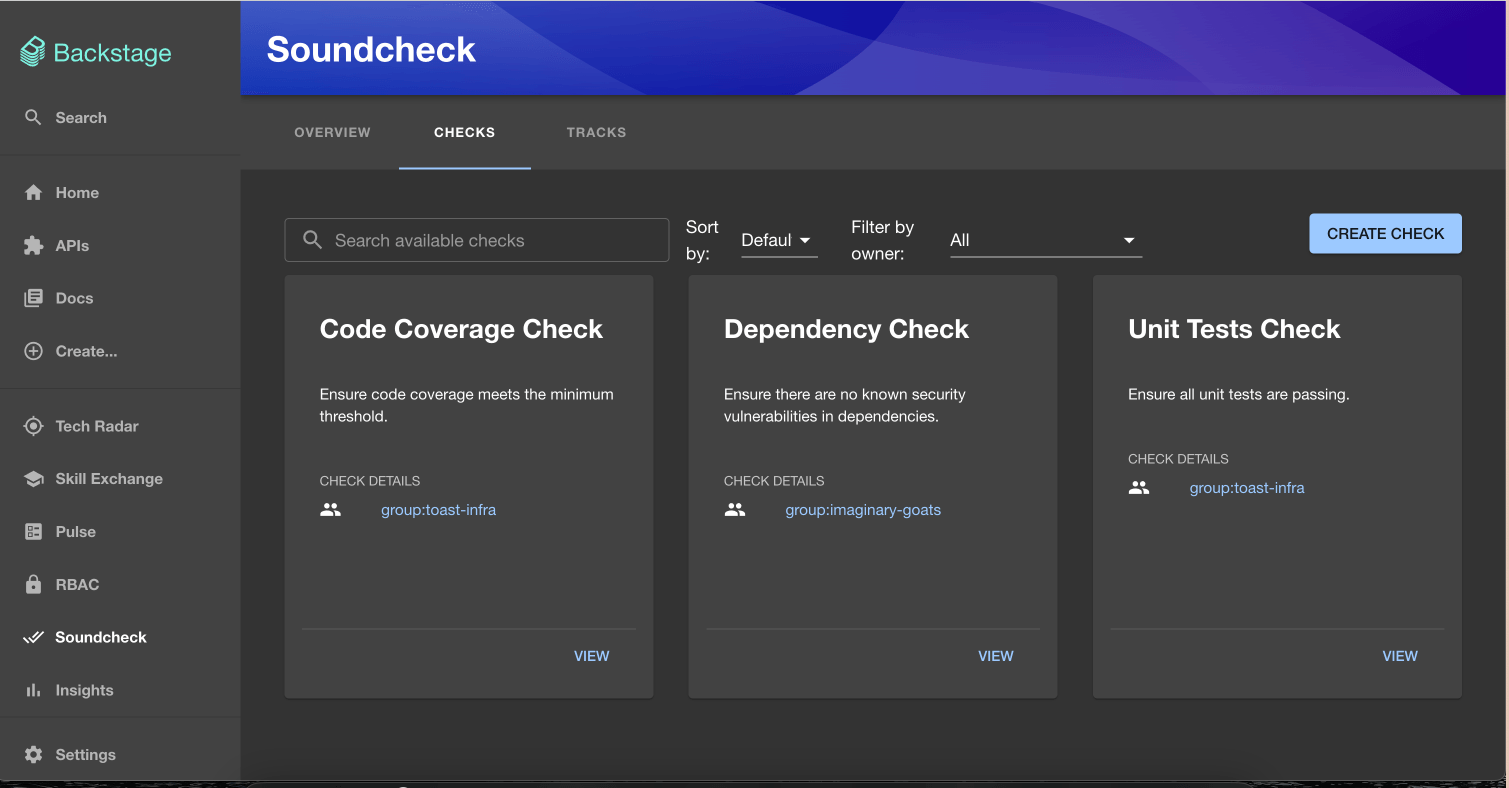The width and height of the screenshot is (1509, 788).
Task: Click the magnifier icon in checks search box
Action: click(312, 240)
